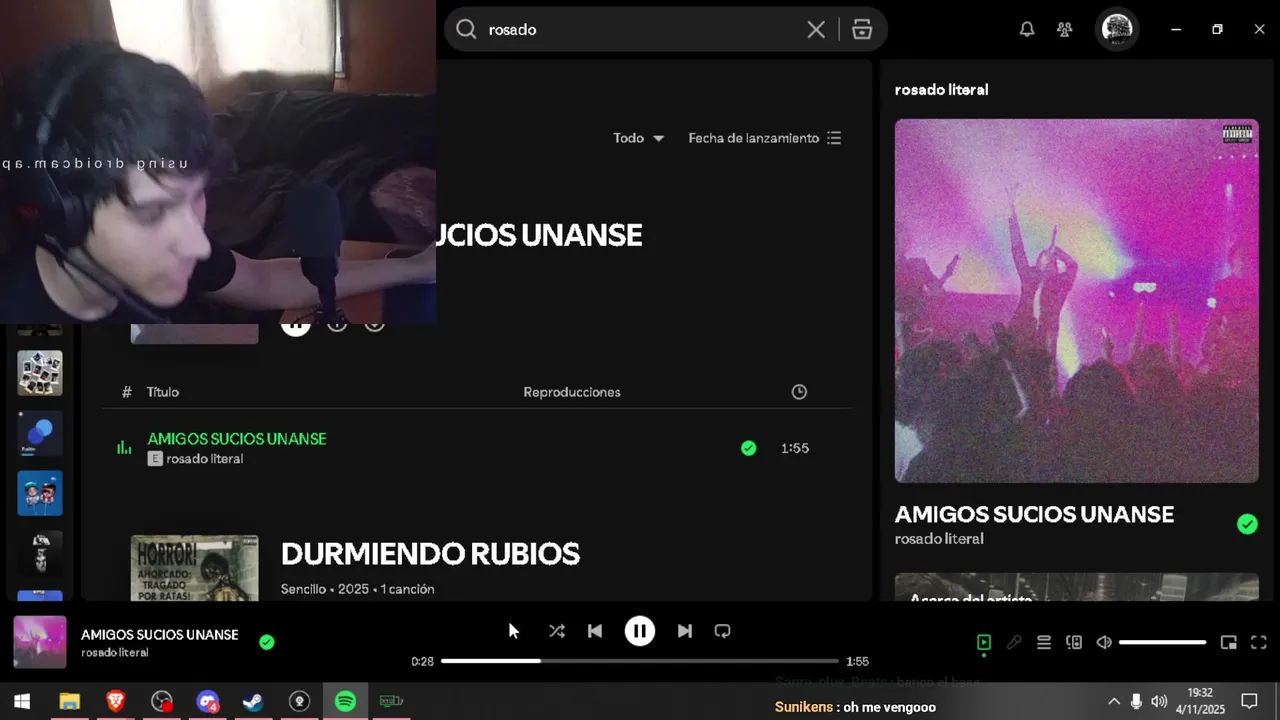Viewport: 1280px width, 720px height.
Task: Open the polaroid-collage playlist in sidebar
Action: [x=40, y=373]
